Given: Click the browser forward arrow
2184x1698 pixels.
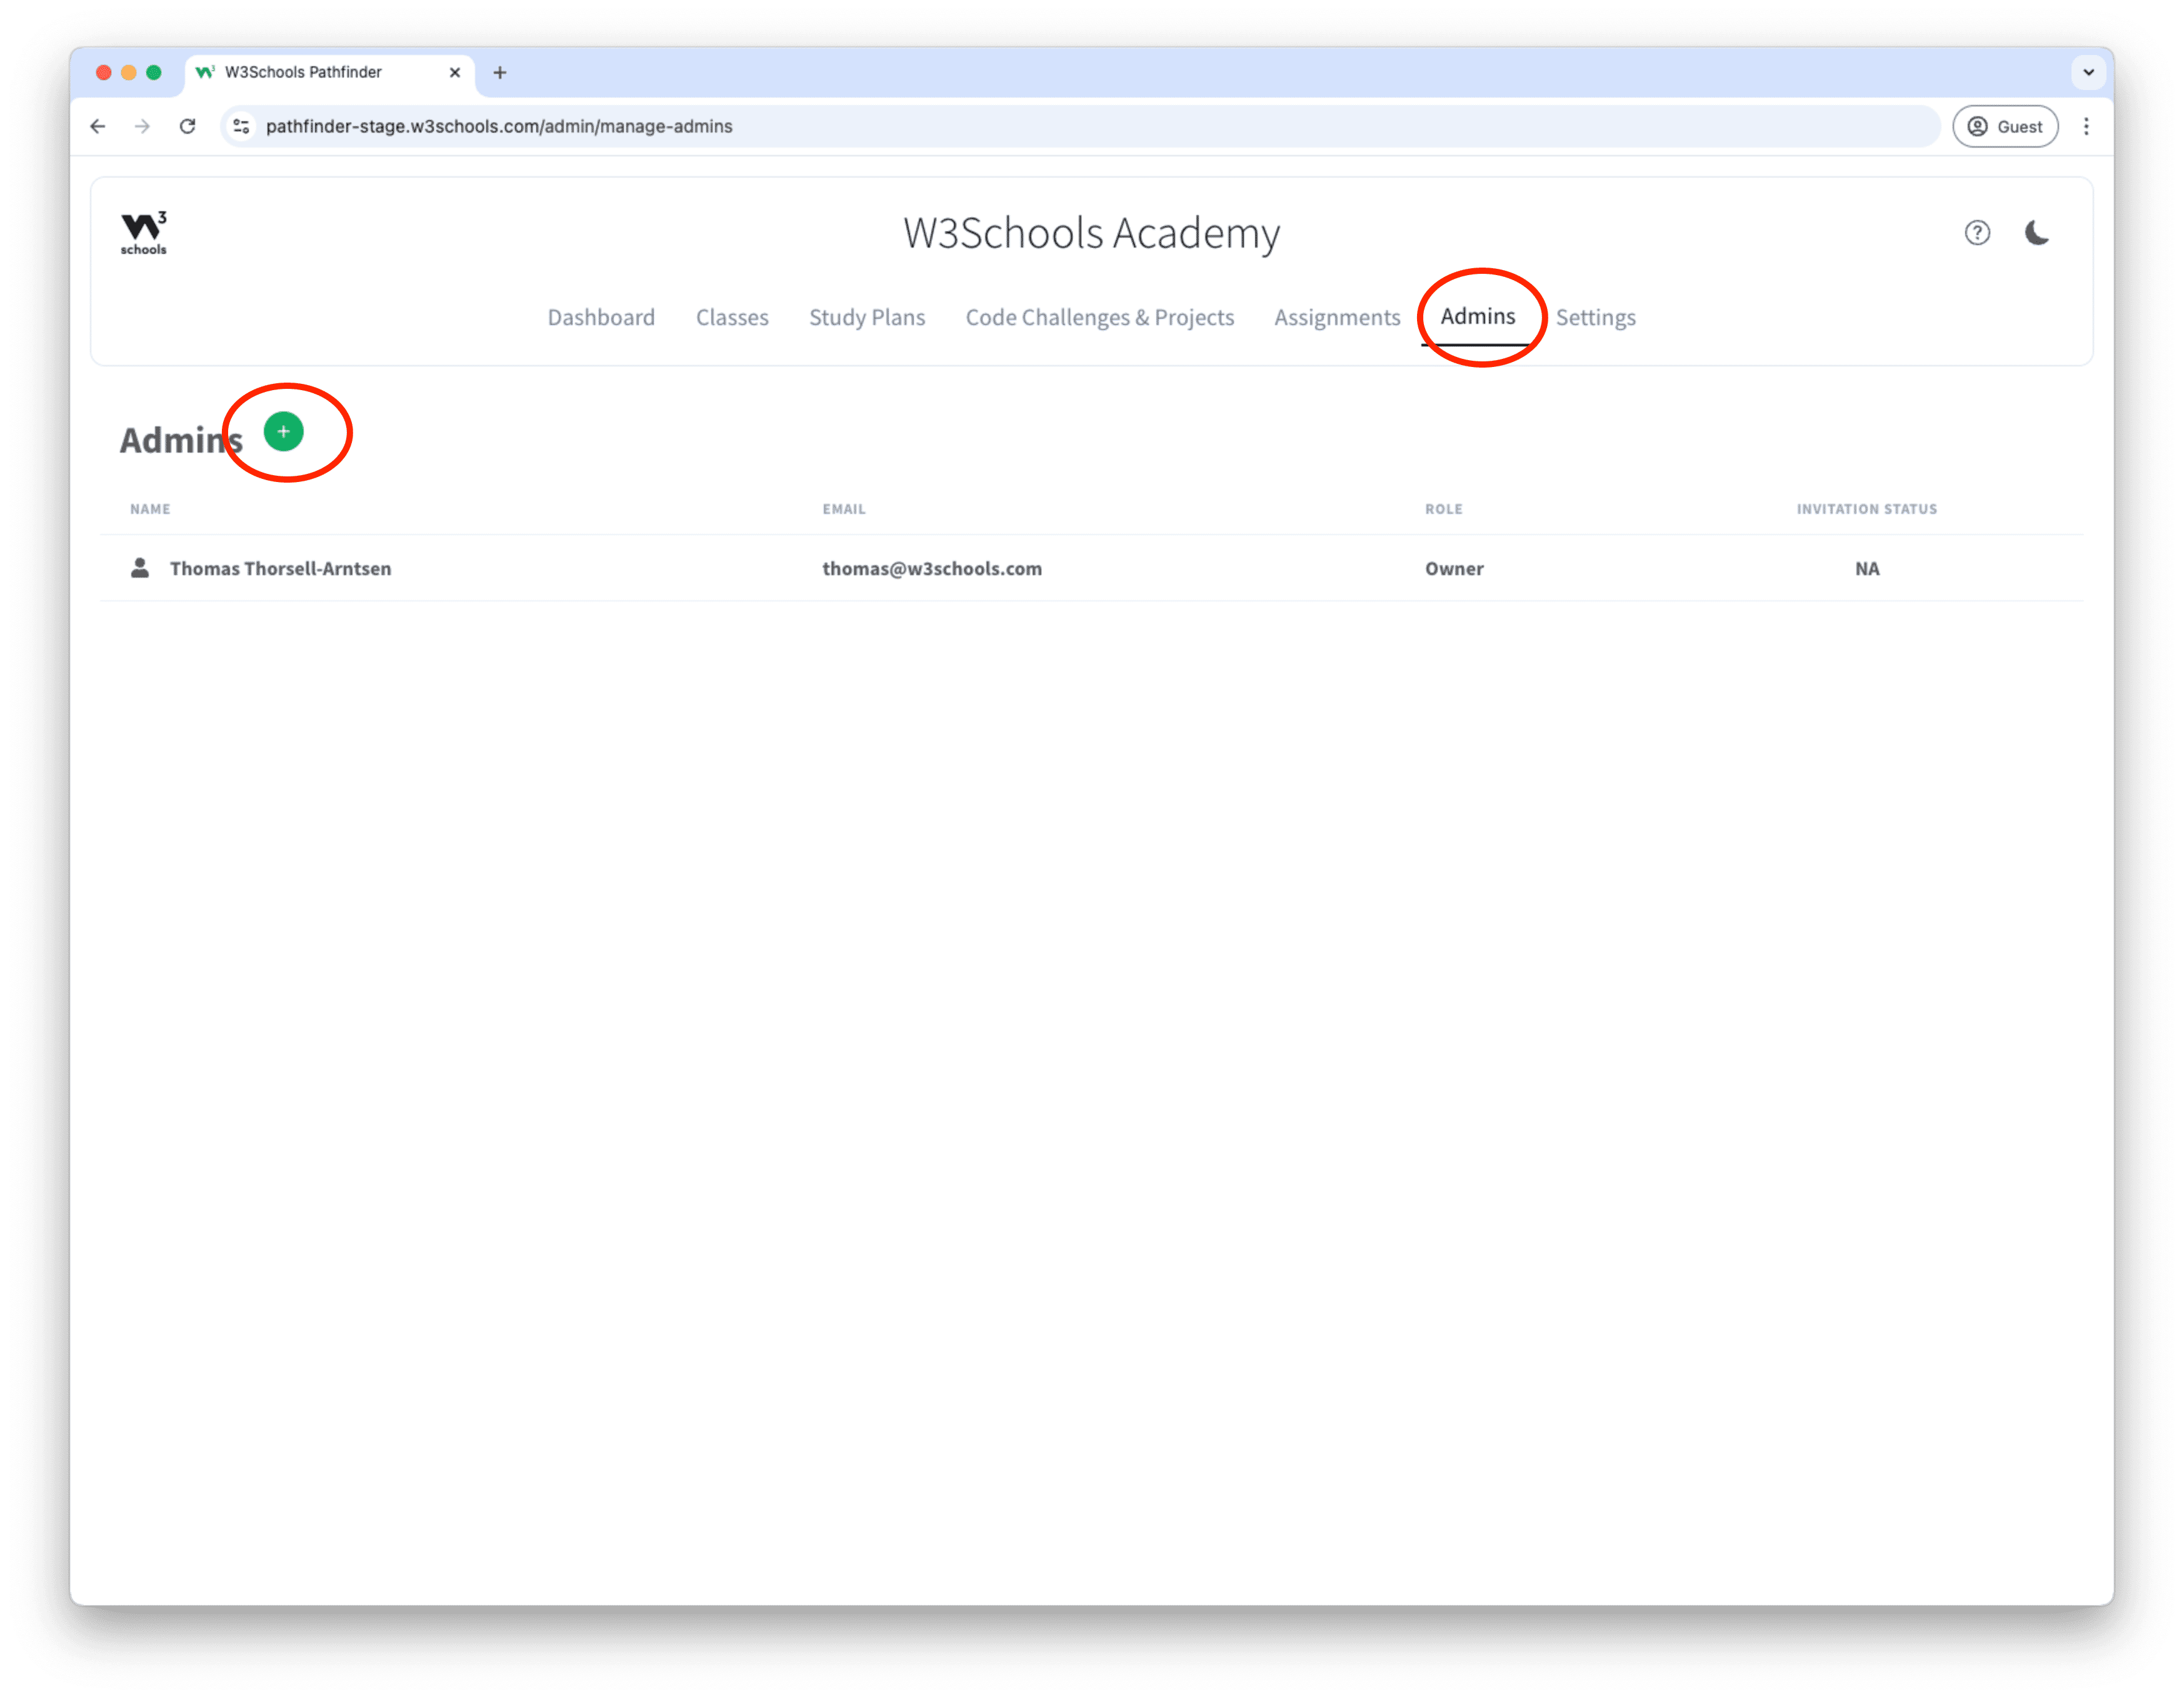Looking at the screenshot, I should tap(142, 127).
